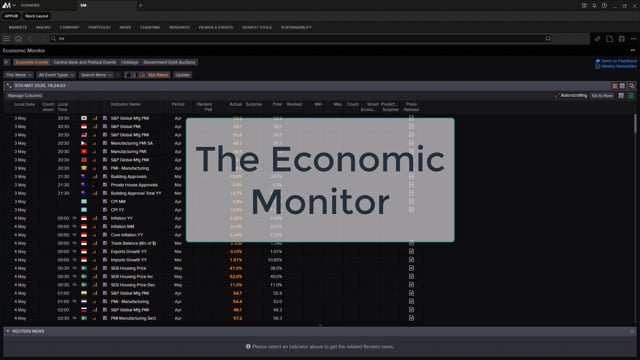Click the Go to Now button
This screenshot has width=640, height=360.
[602, 96]
